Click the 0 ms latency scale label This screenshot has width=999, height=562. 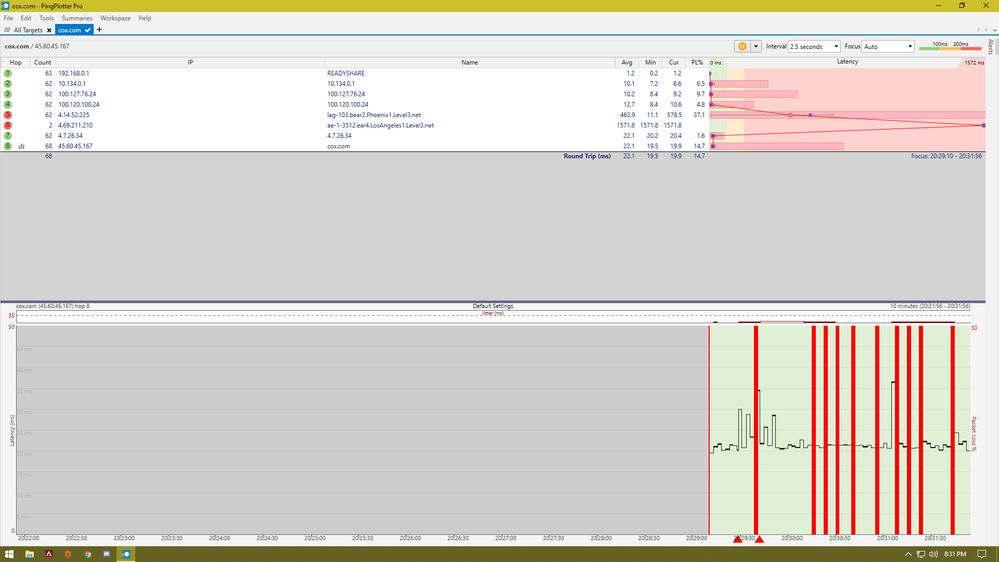coord(716,63)
